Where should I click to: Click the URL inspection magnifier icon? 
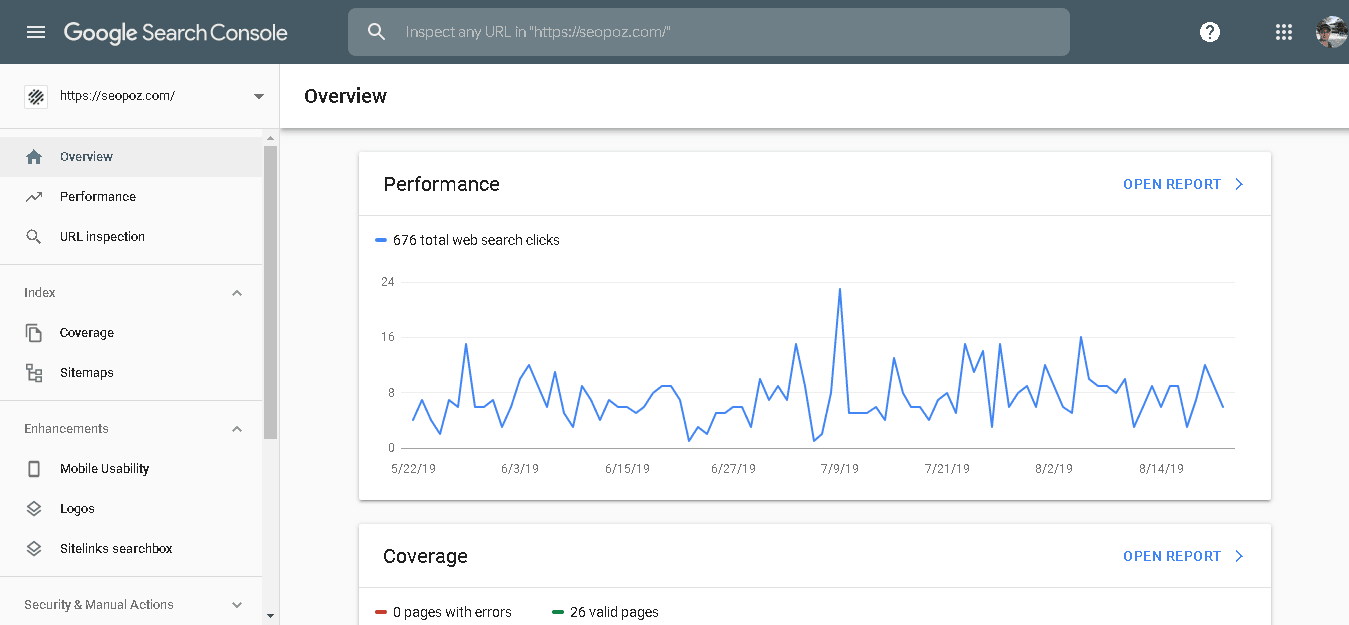[34, 237]
